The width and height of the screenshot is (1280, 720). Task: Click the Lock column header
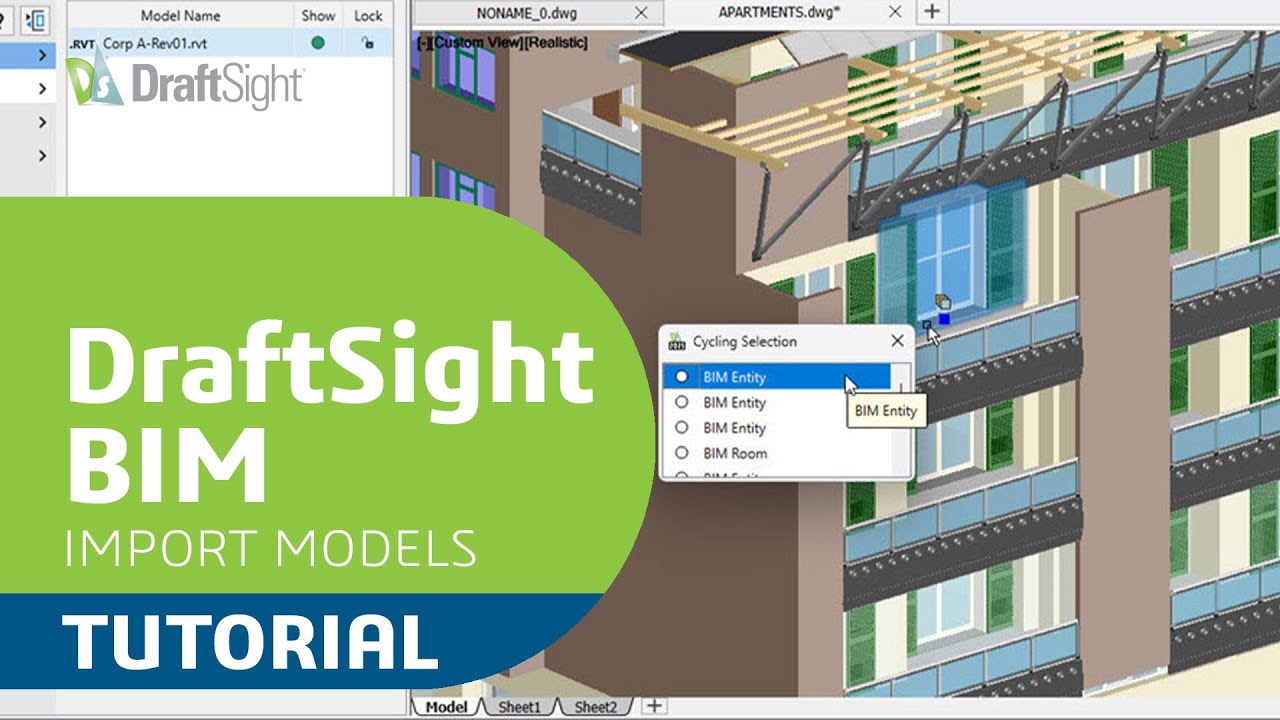coord(368,16)
